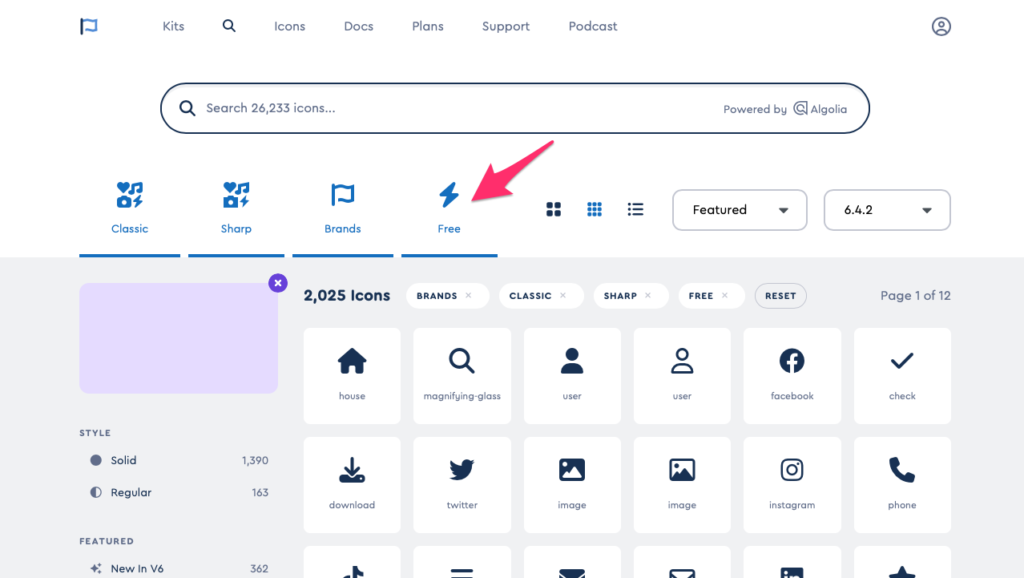Open Docs in navigation
Screen dimensions: 1024x578
coord(359,26)
